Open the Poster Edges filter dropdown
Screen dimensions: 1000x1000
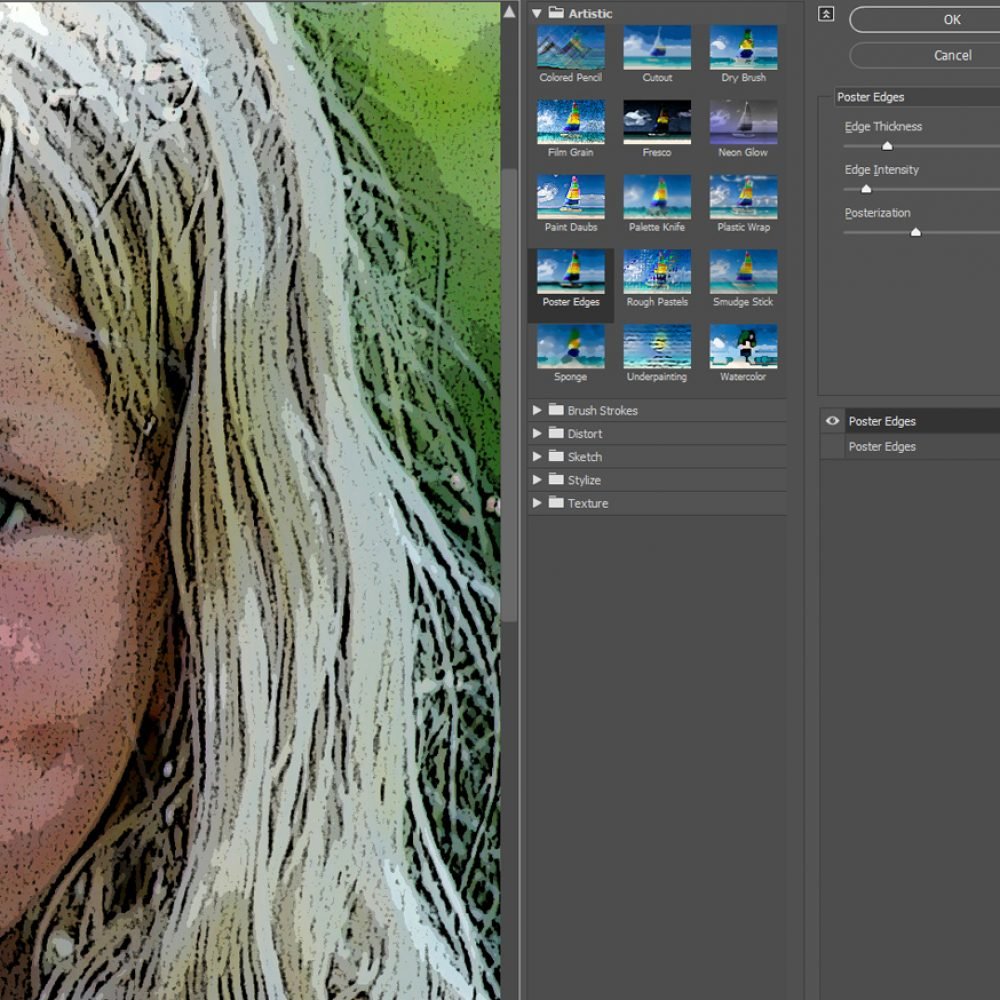(915, 97)
